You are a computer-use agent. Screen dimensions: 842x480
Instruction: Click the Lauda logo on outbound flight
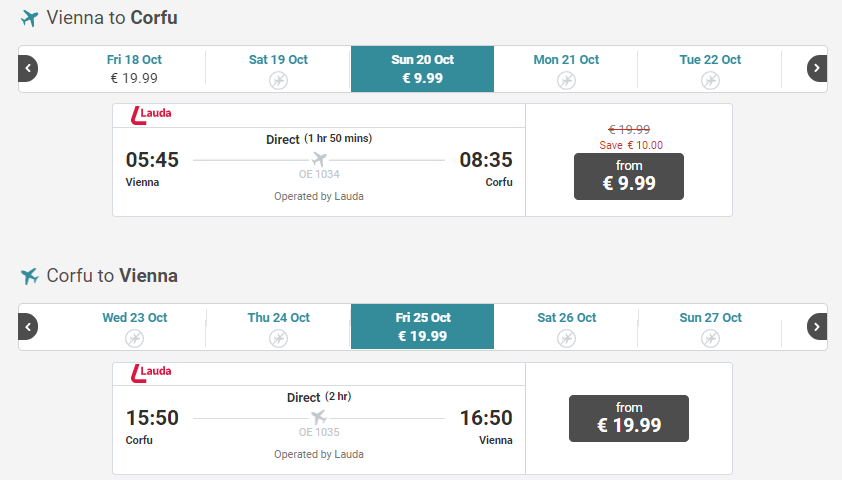tap(151, 115)
